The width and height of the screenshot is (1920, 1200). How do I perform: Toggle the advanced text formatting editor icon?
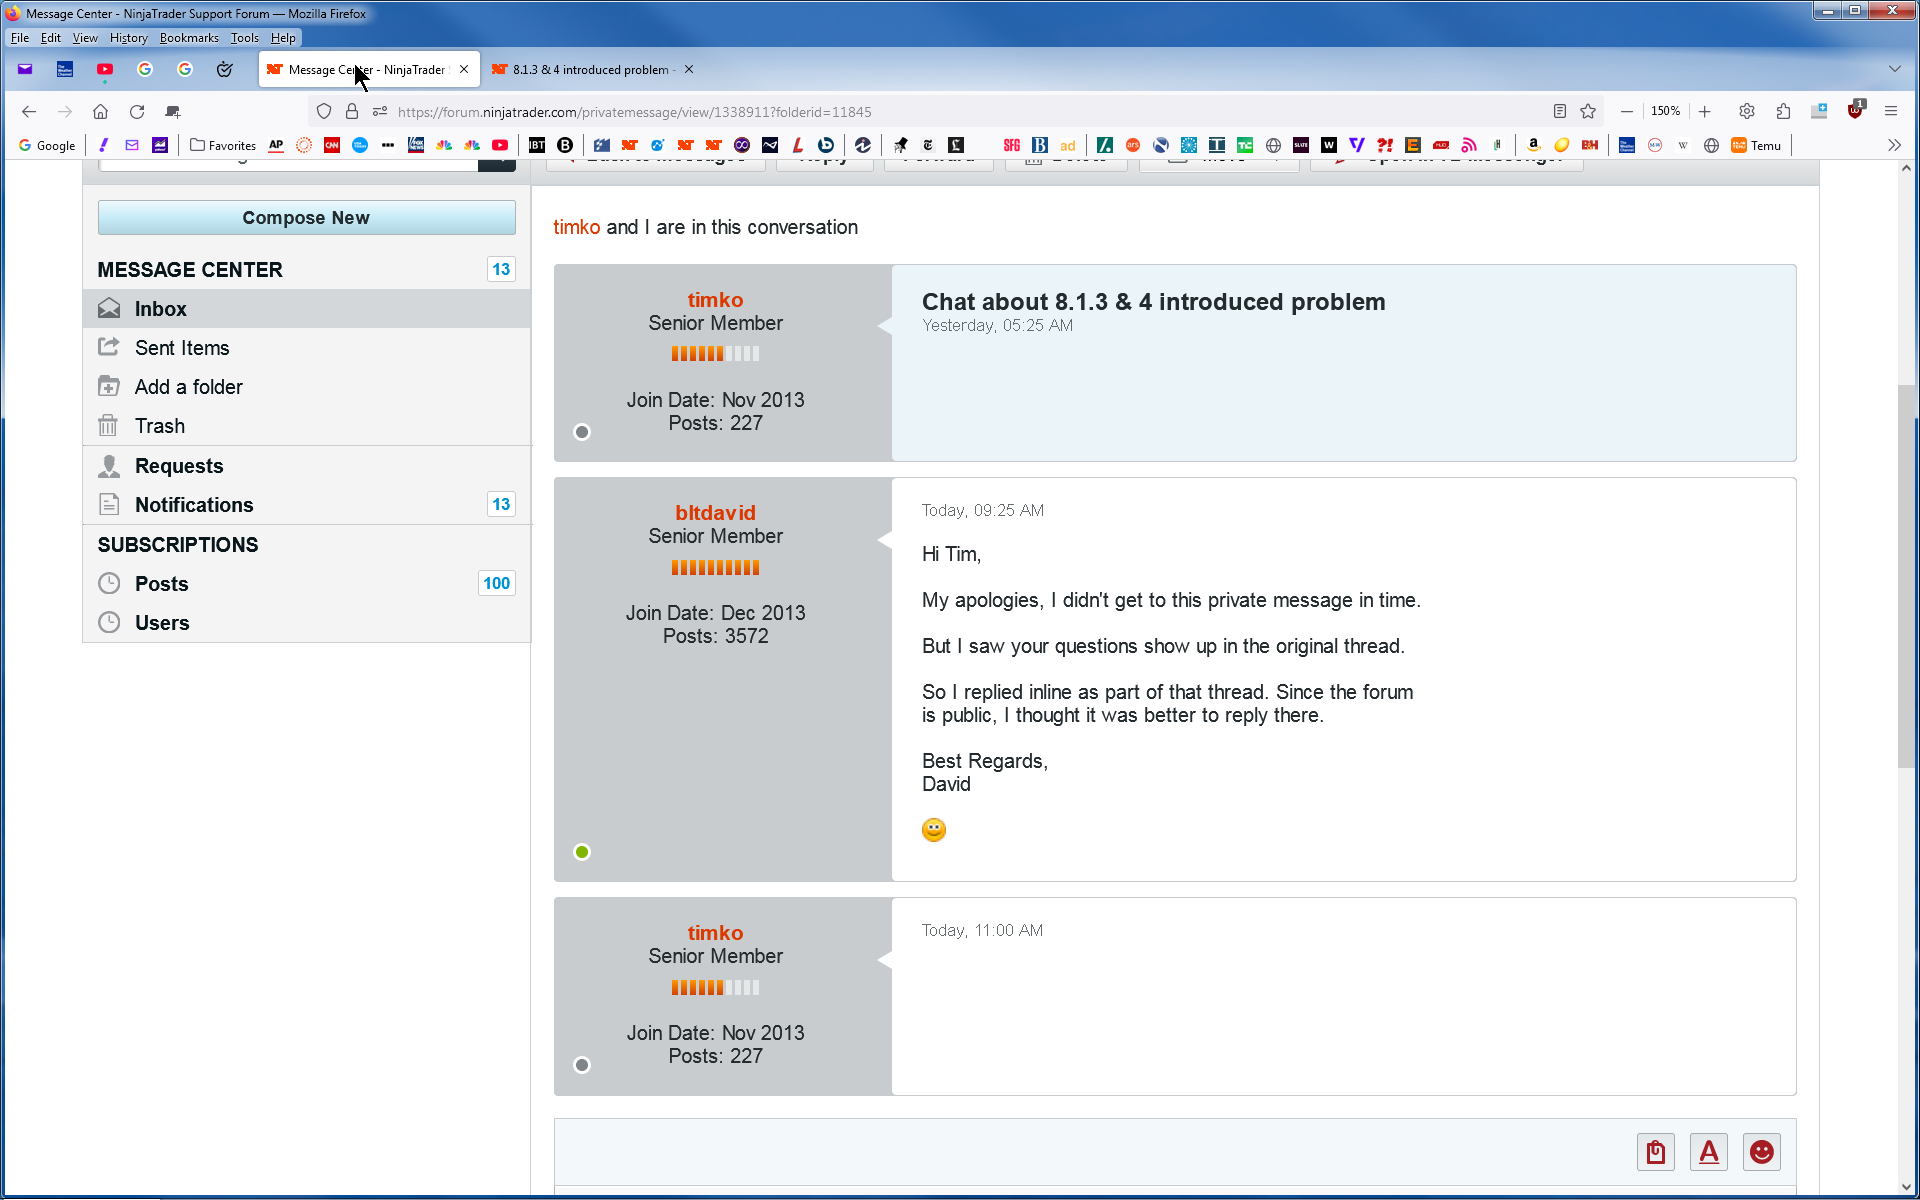tap(1709, 1152)
